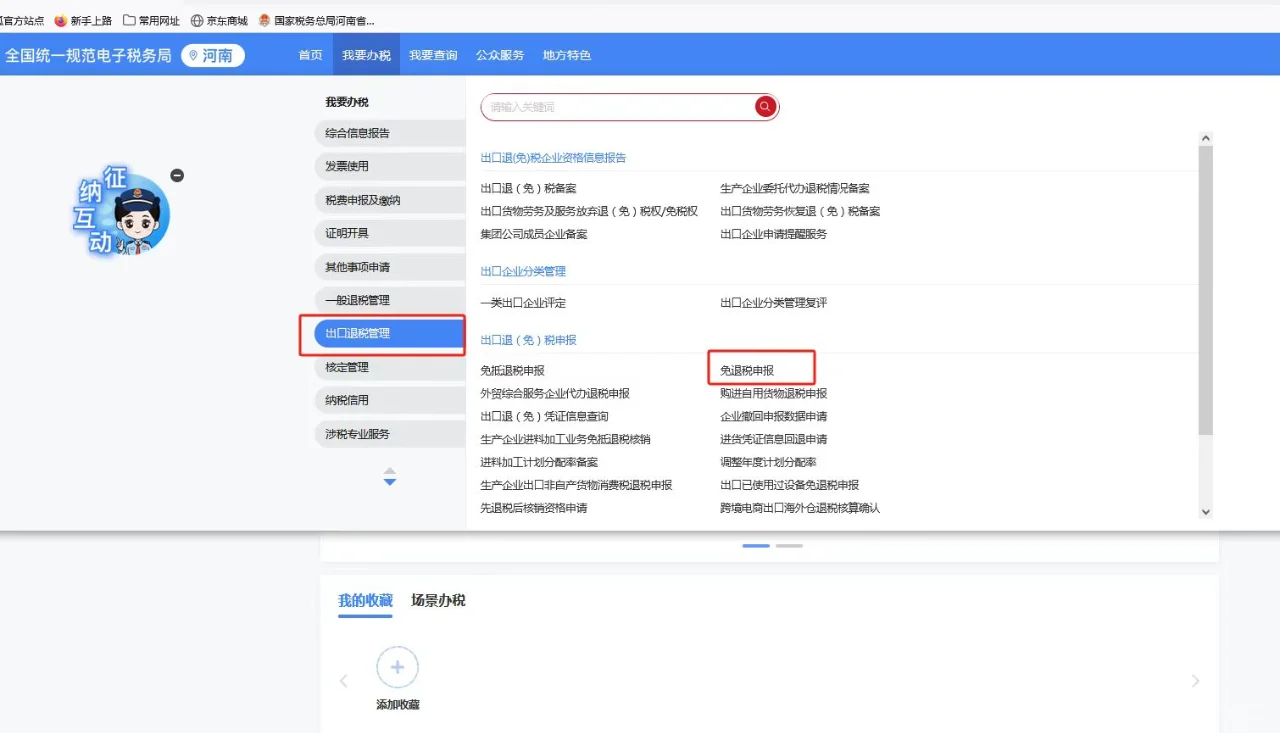Click the 添加收藏 plus icon

(397, 667)
